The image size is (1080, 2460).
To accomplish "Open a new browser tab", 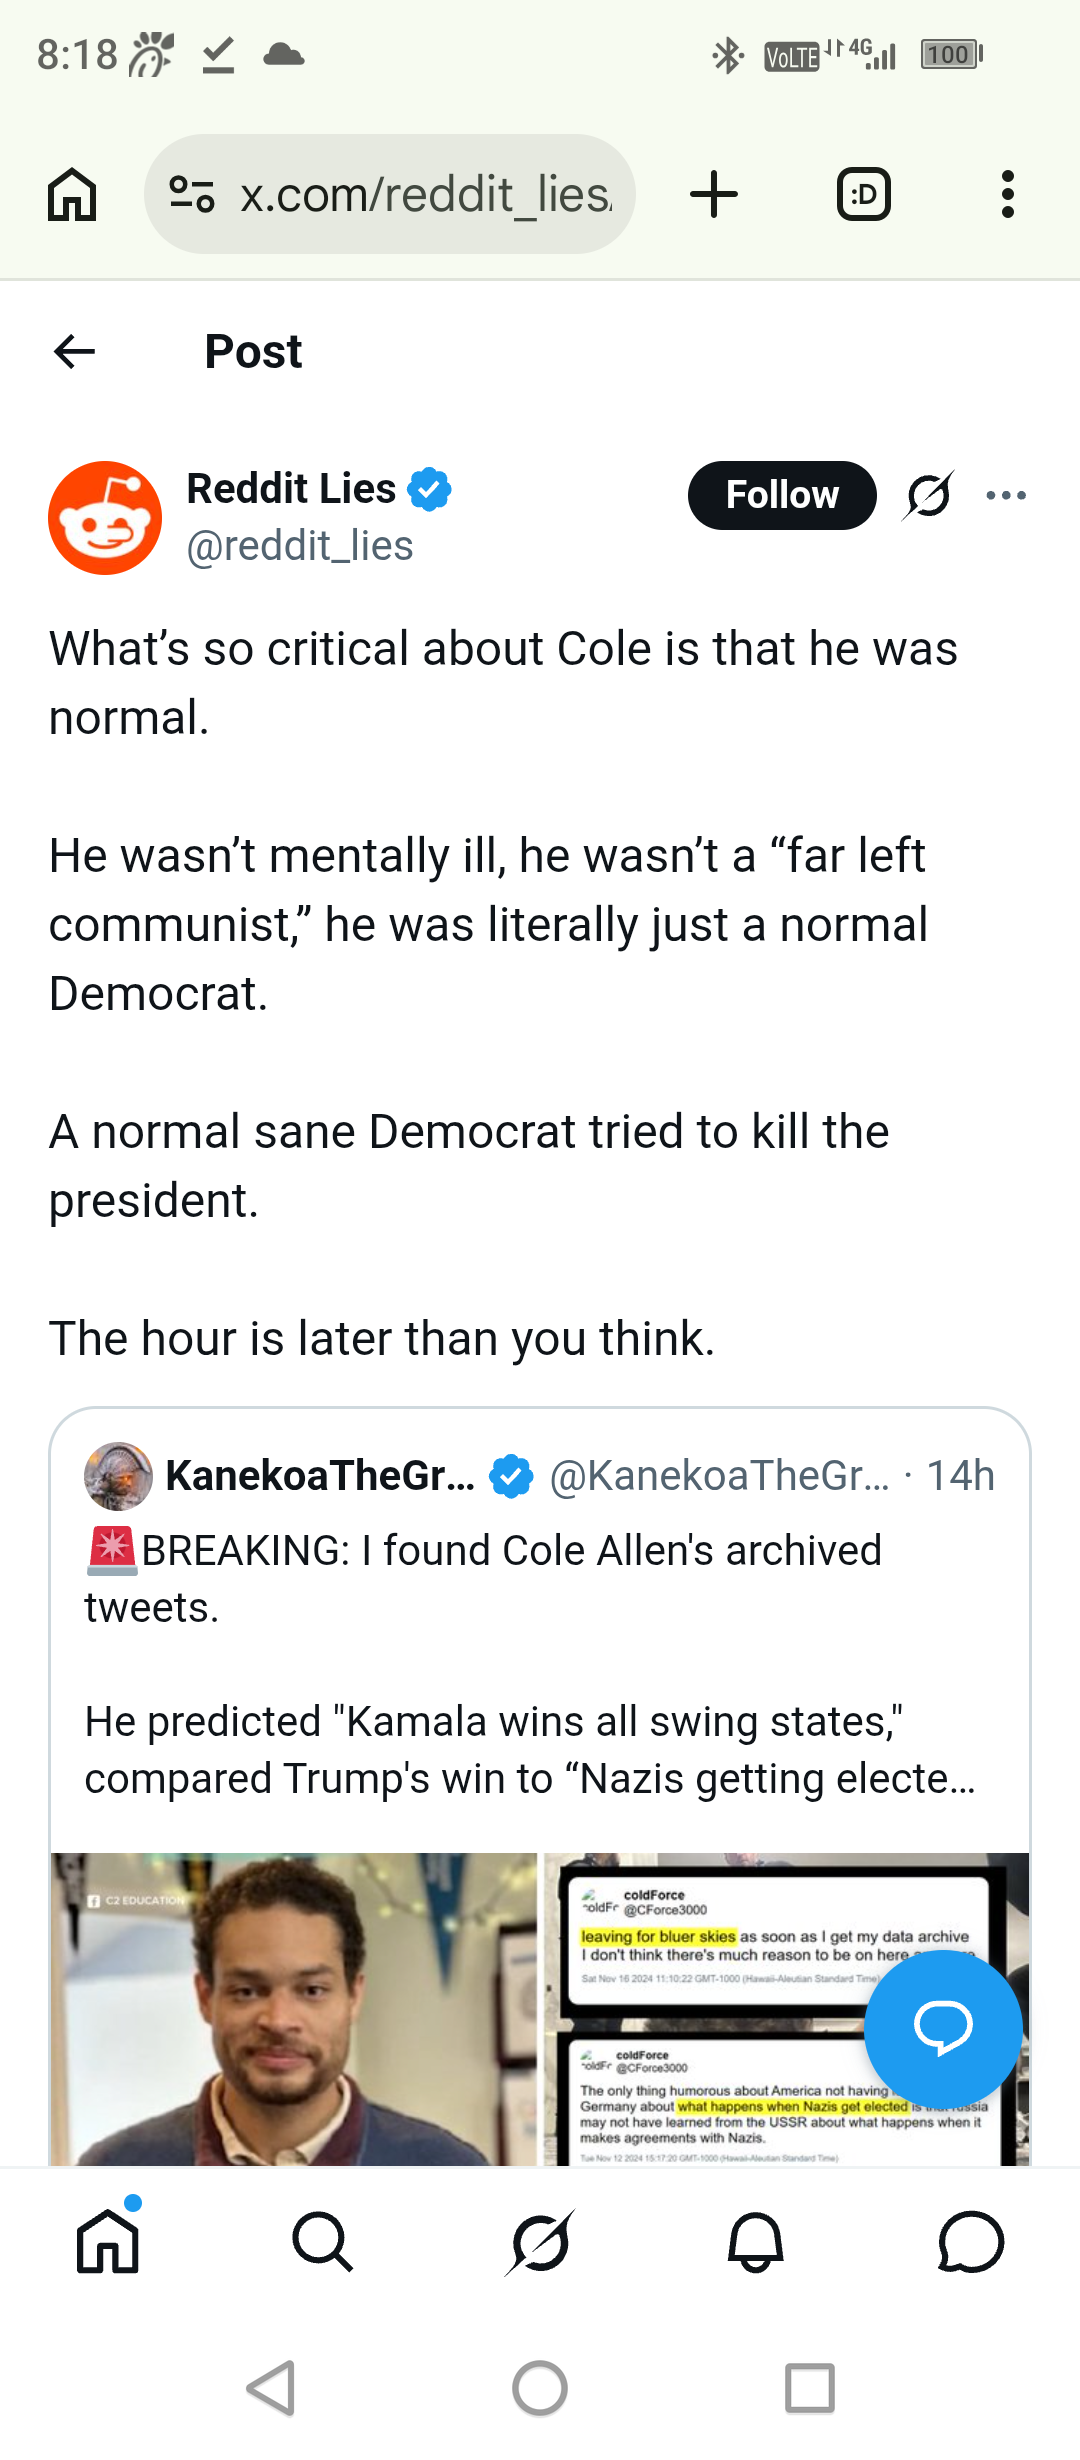I will click(714, 194).
